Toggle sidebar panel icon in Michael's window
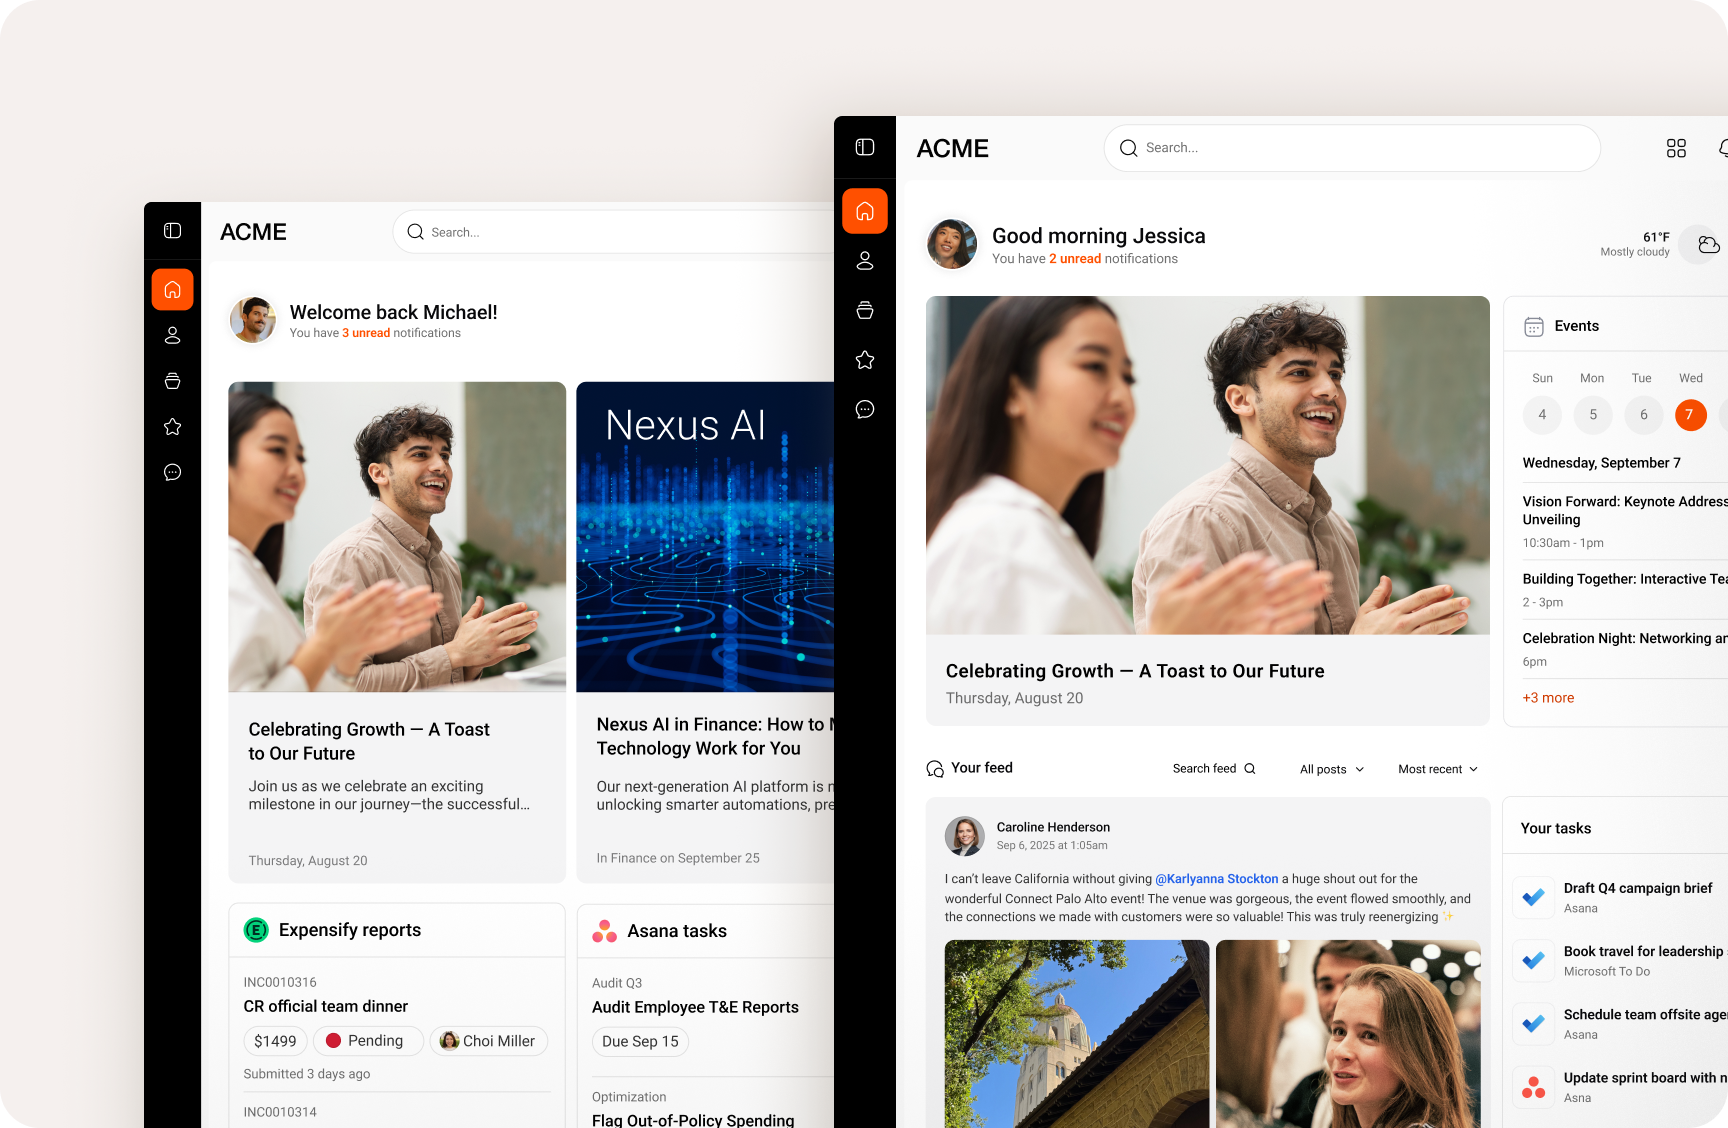The image size is (1728, 1128). tap(172, 231)
